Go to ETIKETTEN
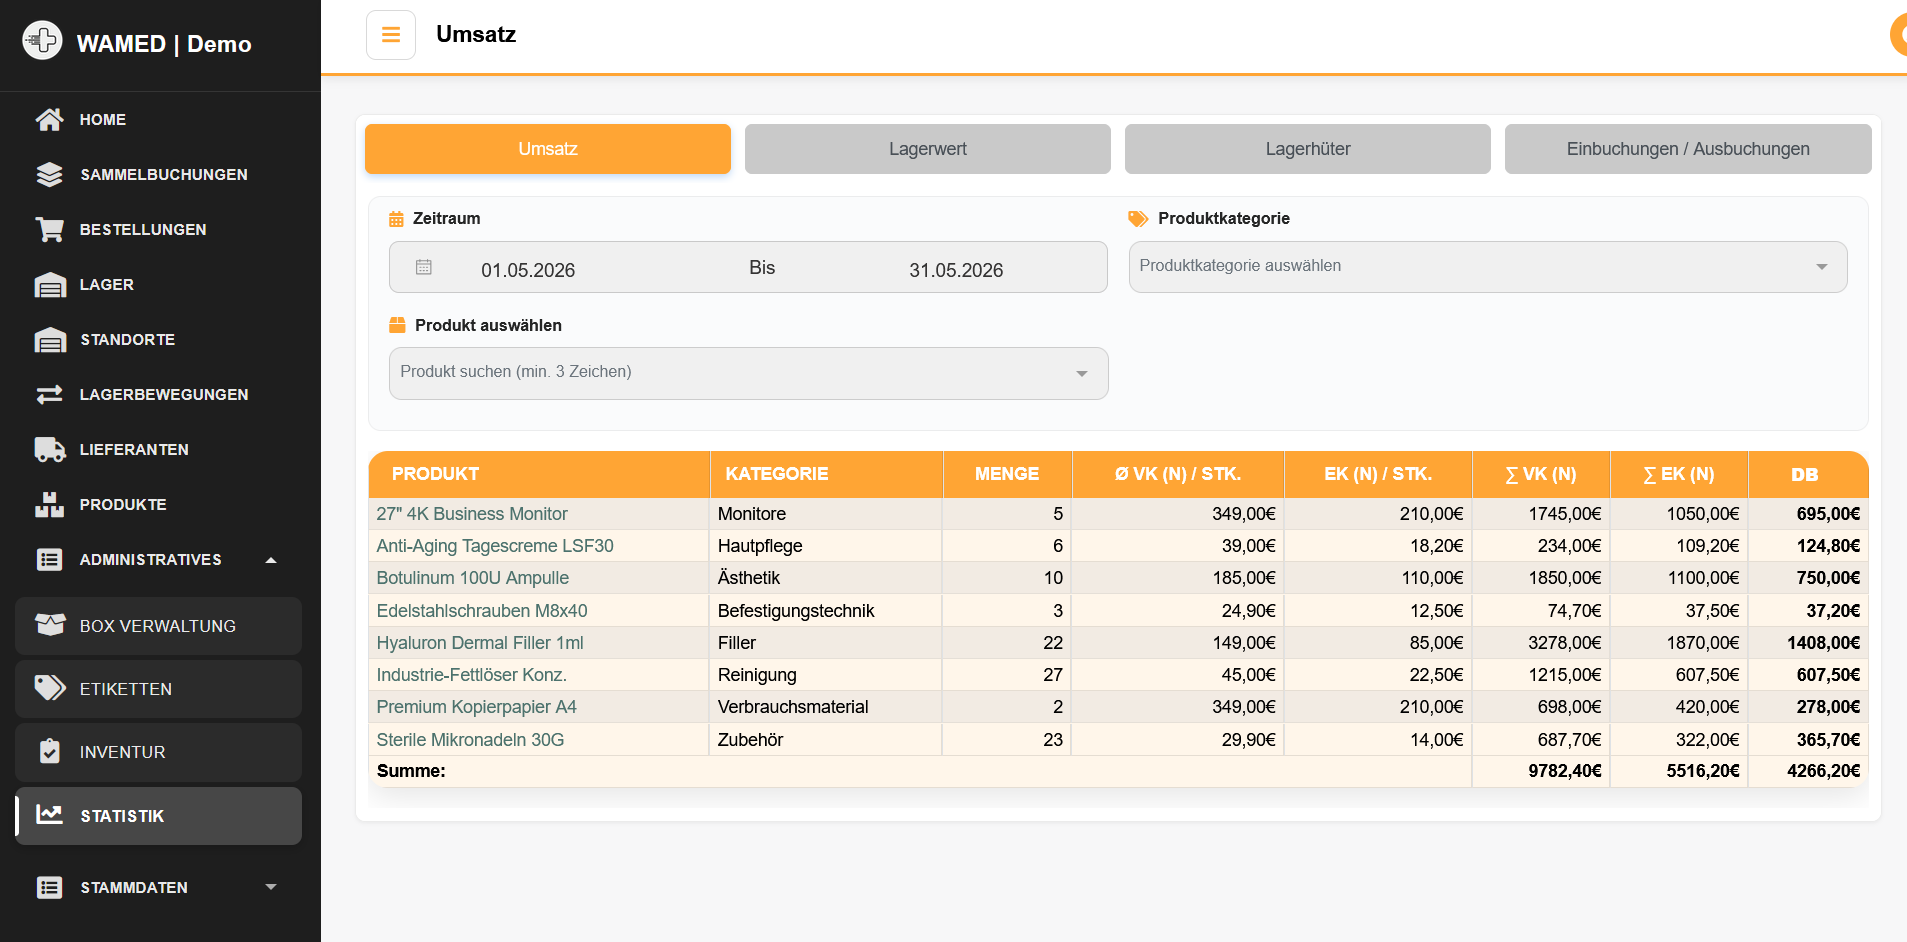This screenshot has width=1907, height=942. pyautogui.click(x=158, y=689)
